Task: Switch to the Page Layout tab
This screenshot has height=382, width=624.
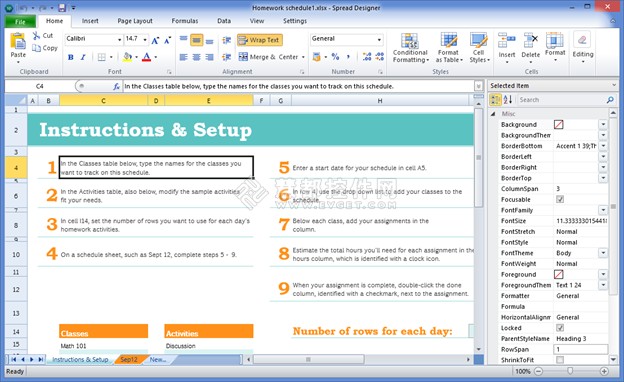Action: click(135, 21)
